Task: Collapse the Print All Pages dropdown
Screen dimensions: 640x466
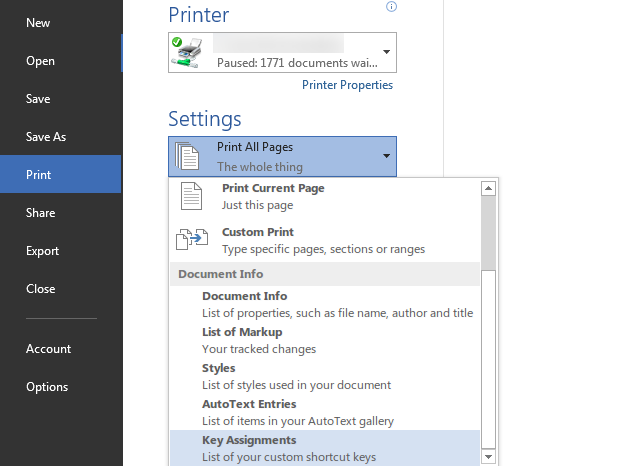Action: (x=386, y=157)
